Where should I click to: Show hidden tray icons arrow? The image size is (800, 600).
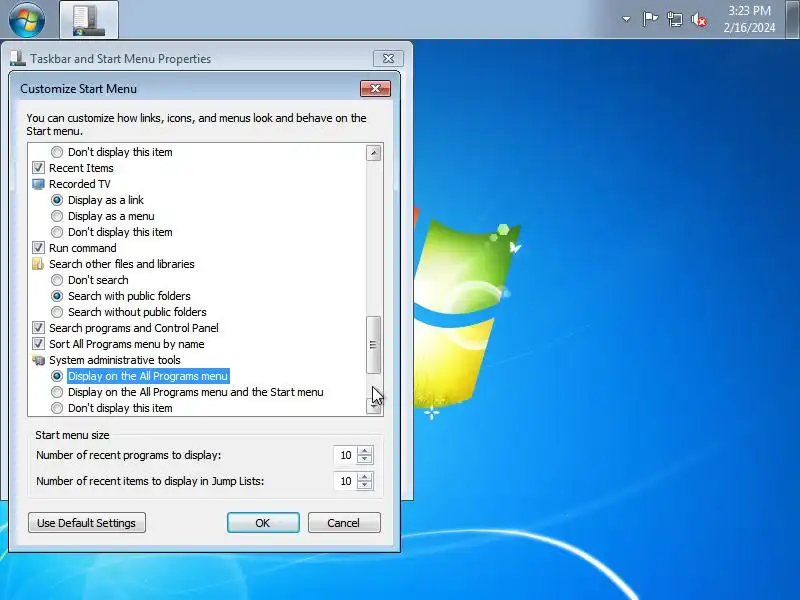[626, 19]
